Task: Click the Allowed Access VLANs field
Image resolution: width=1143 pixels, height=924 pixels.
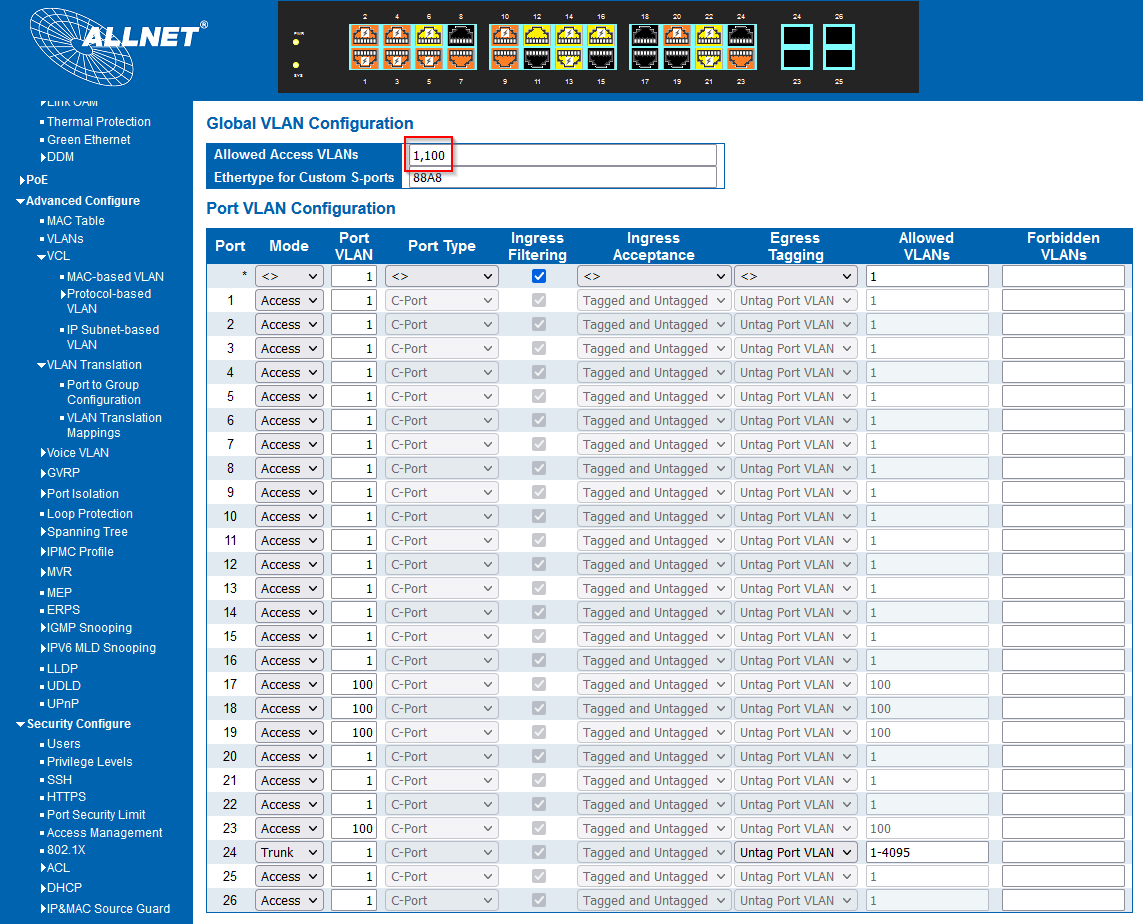Action: 562,155
